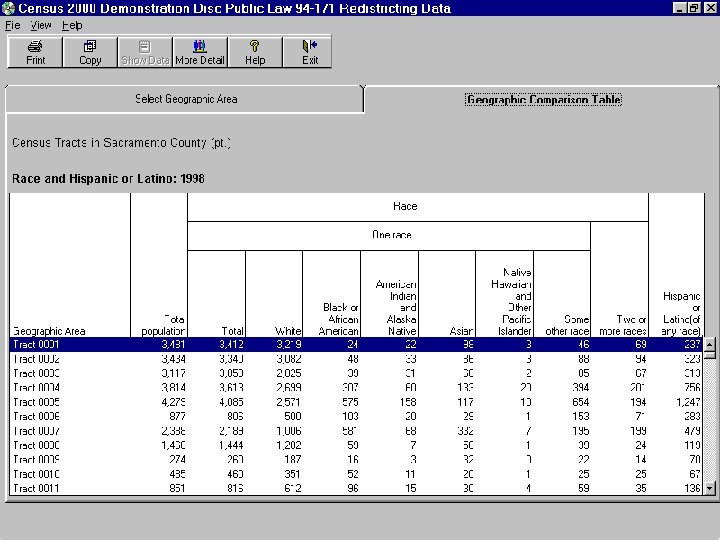The image size is (720, 540).
Task: Restore the Census 2000 window
Action: [693, 8]
